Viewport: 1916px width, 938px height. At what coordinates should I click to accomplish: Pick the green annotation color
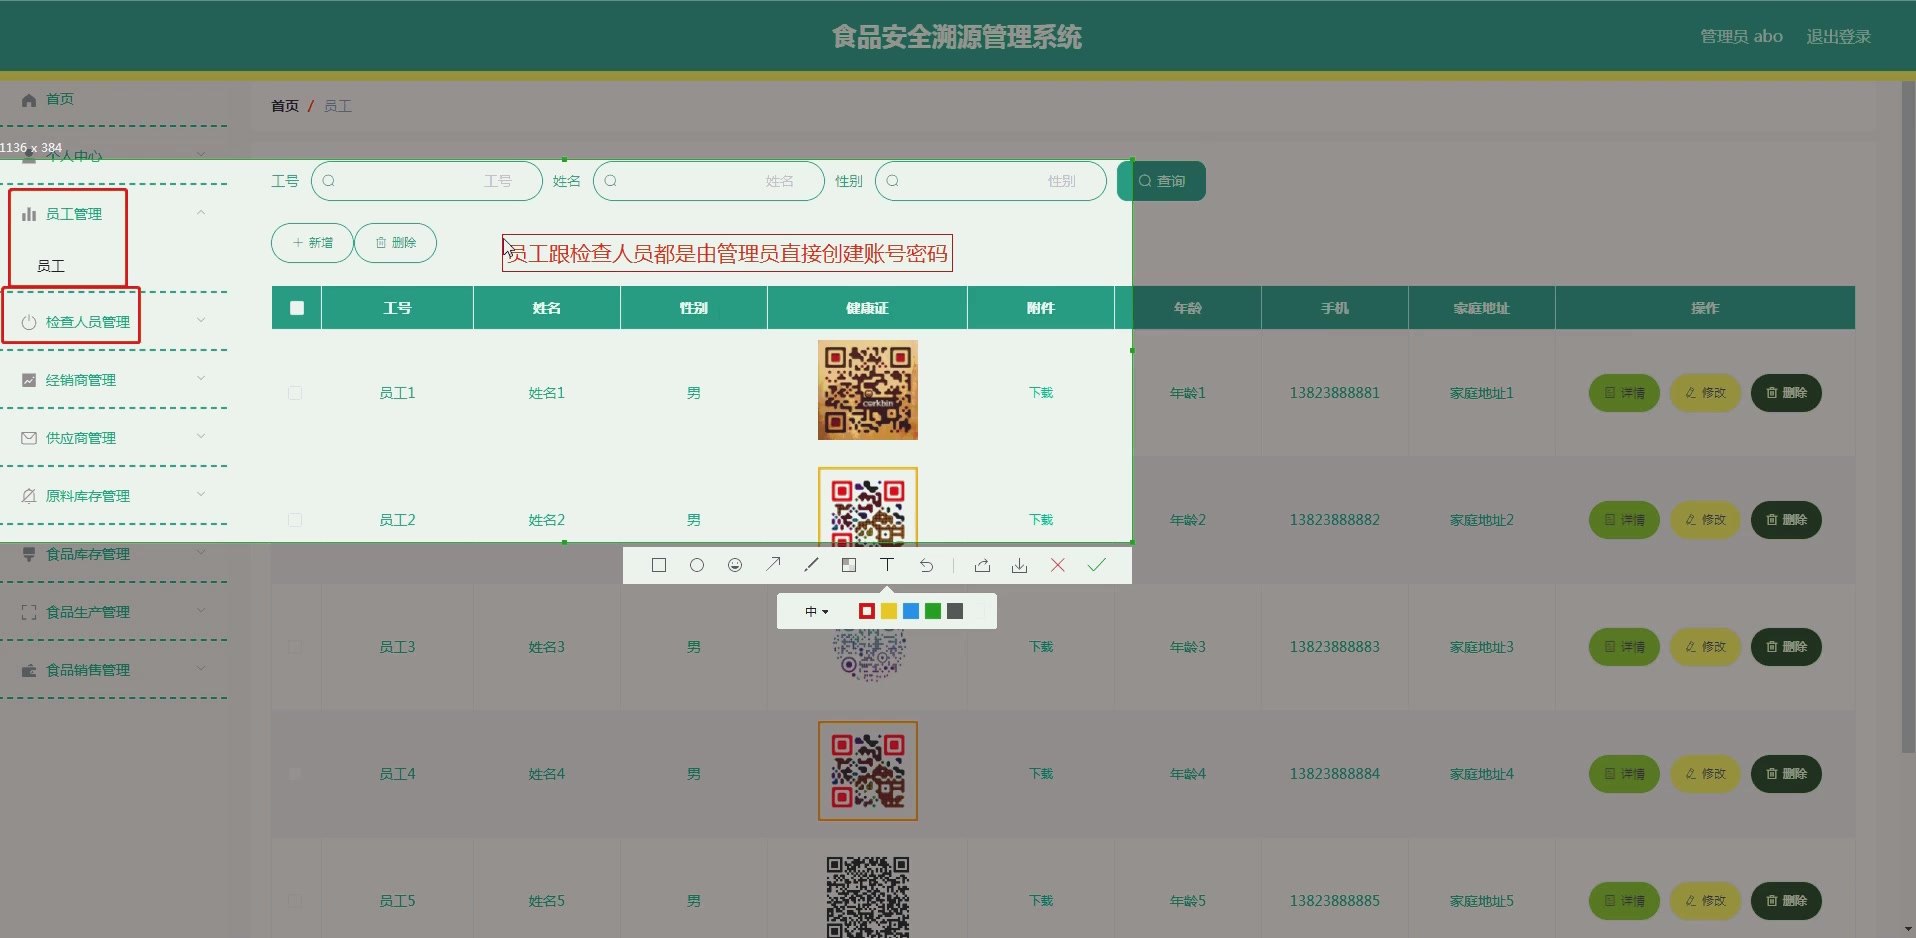click(x=933, y=611)
